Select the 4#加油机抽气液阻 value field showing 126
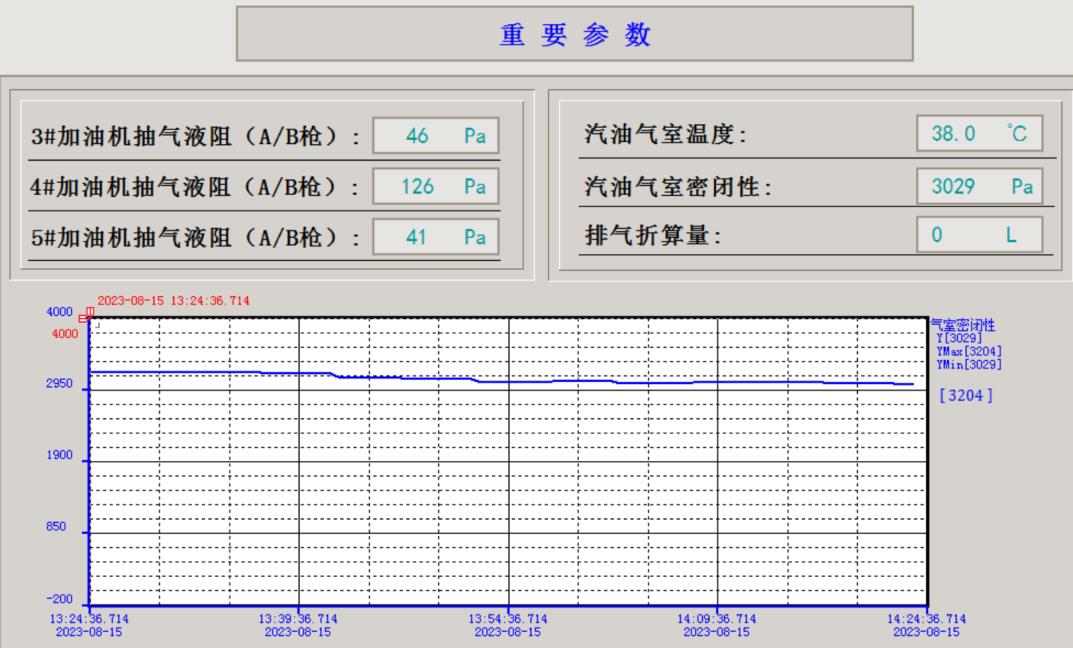 [436, 186]
